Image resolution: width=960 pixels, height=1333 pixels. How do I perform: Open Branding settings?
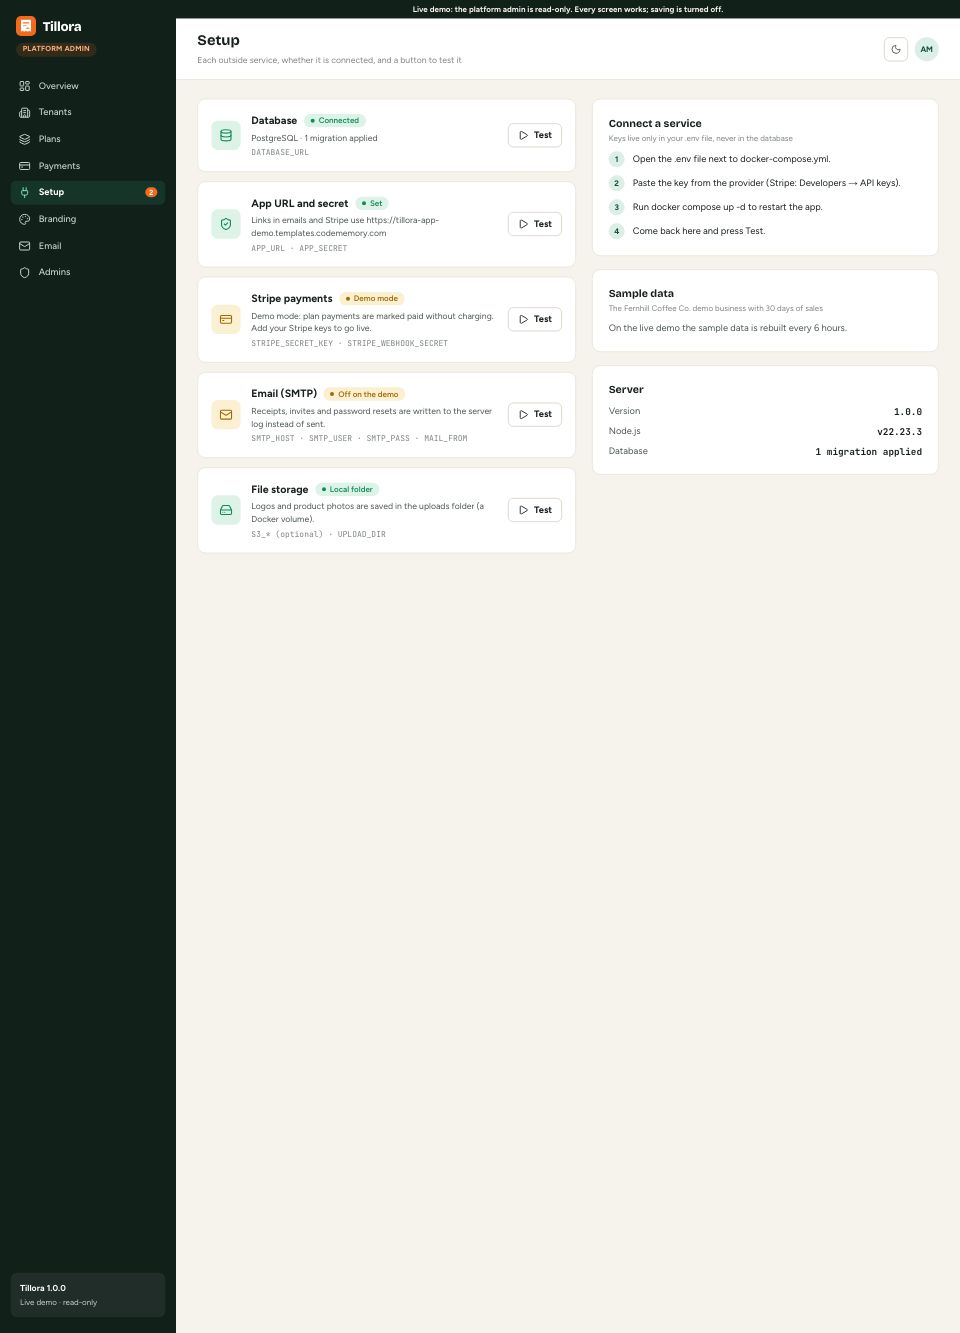click(88, 219)
